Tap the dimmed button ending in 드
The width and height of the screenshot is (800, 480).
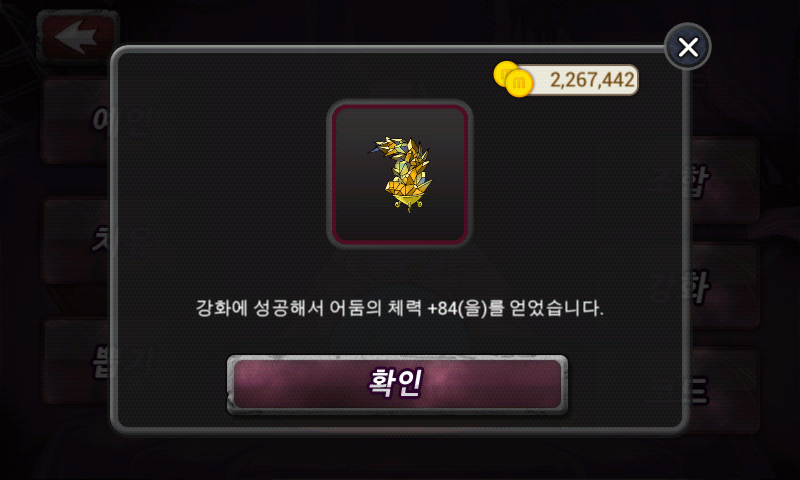724,390
